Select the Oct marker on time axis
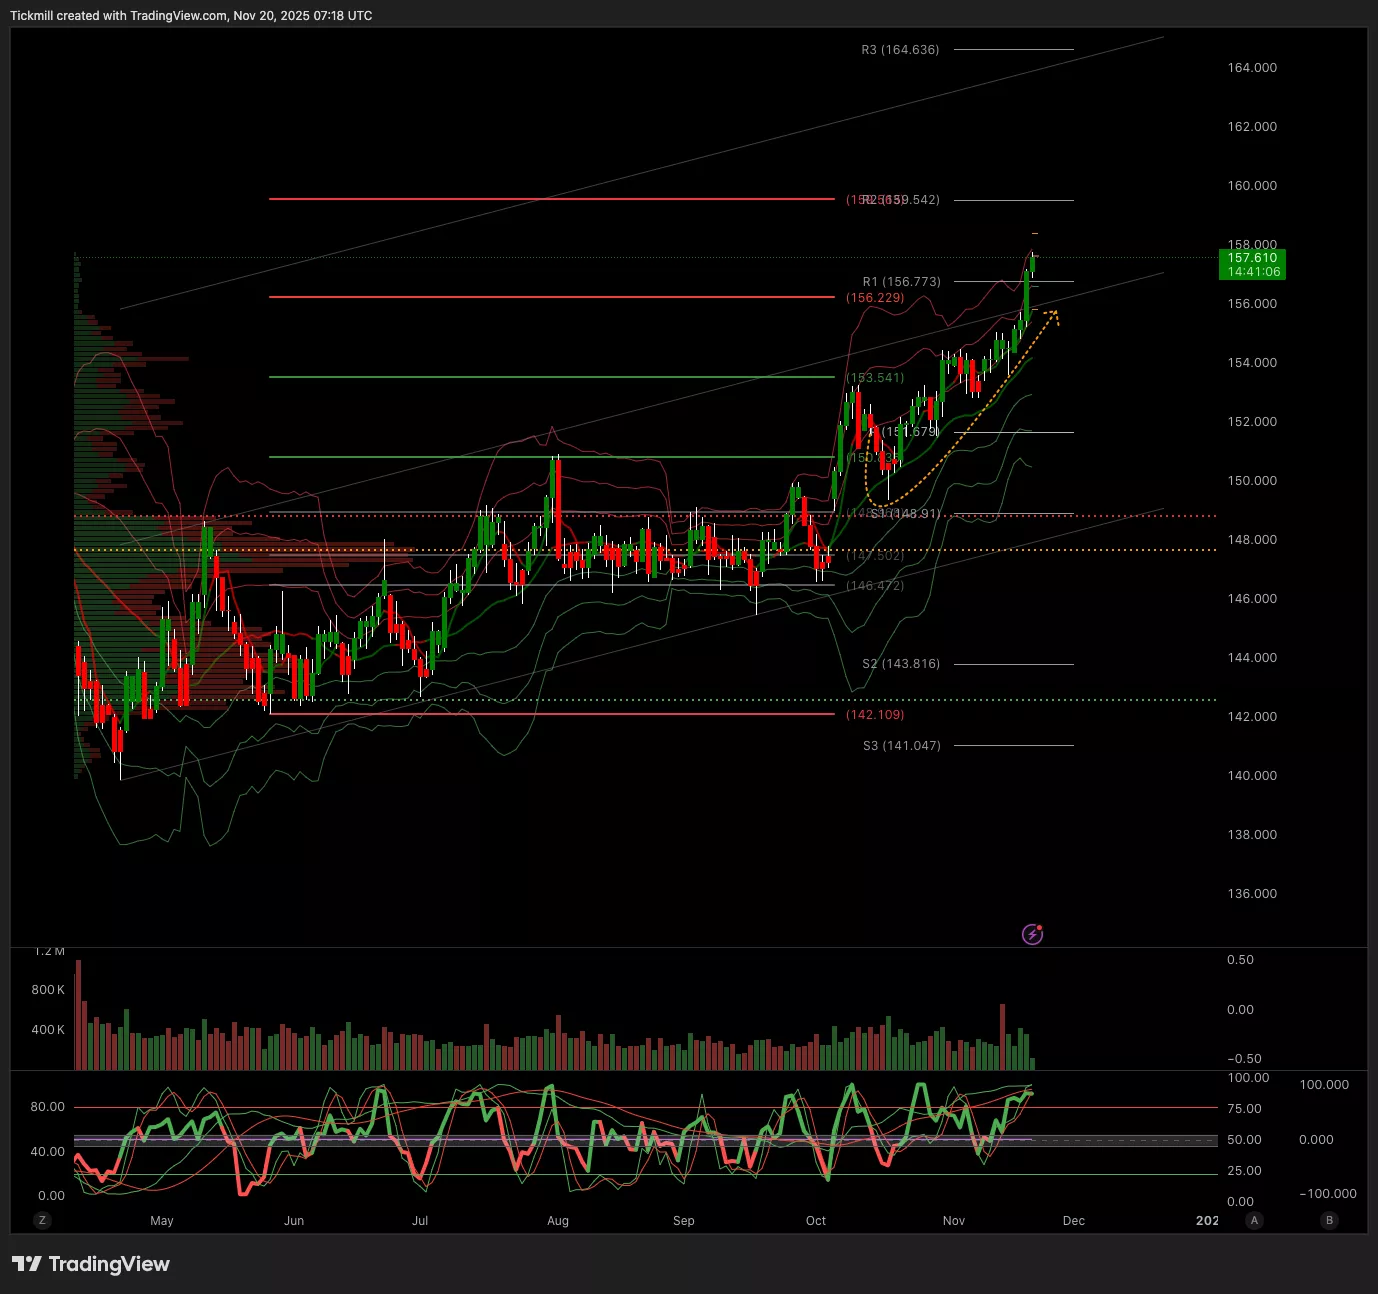Screen dimensions: 1378x1294 (816, 1221)
